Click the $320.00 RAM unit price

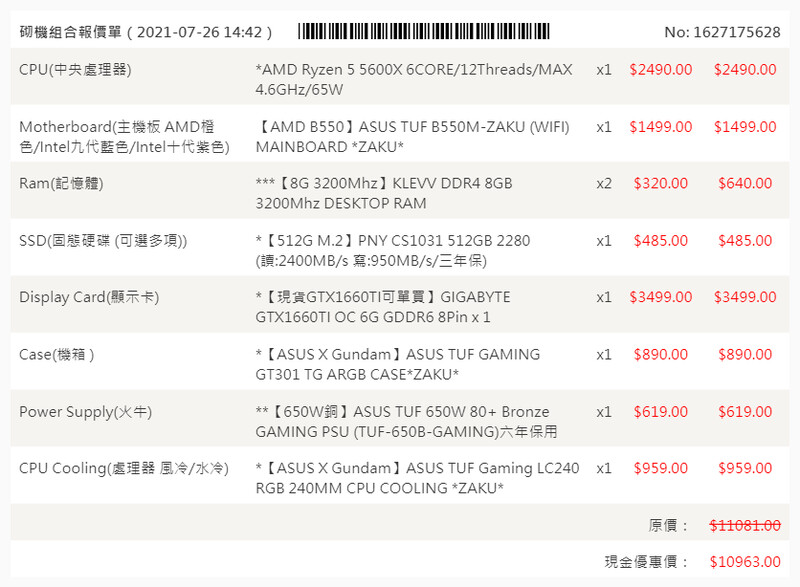point(660,184)
